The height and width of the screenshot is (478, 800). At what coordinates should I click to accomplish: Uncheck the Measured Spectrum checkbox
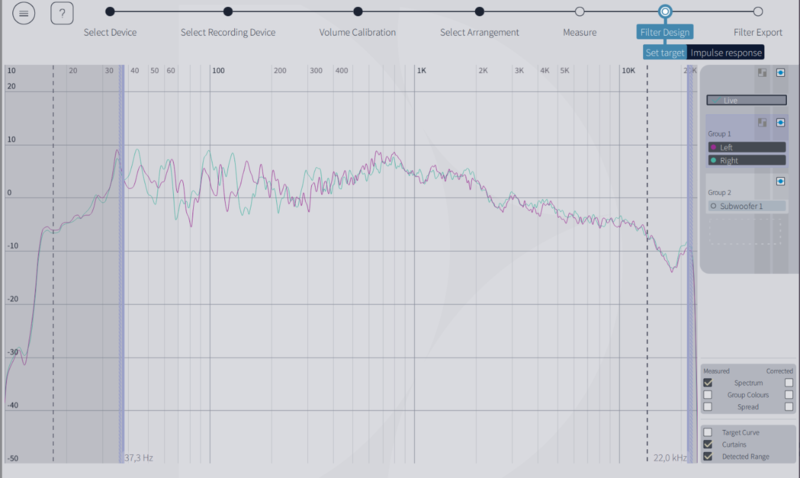[x=708, y=382]
